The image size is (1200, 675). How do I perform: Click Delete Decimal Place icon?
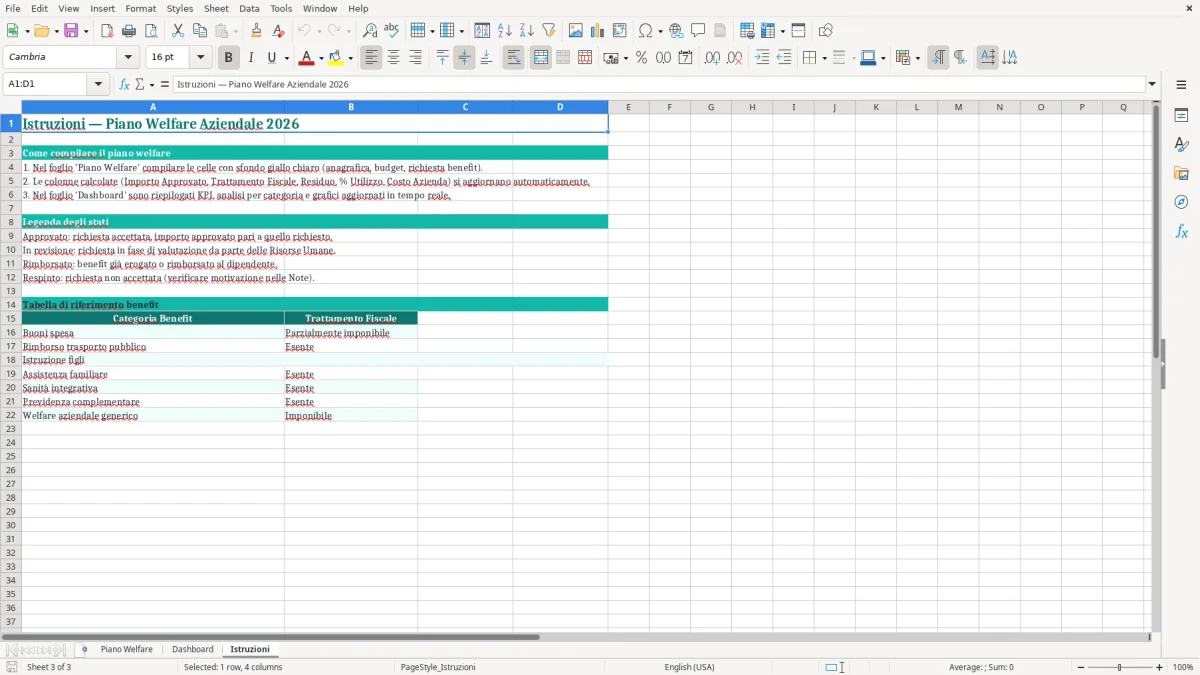(734, 58)
